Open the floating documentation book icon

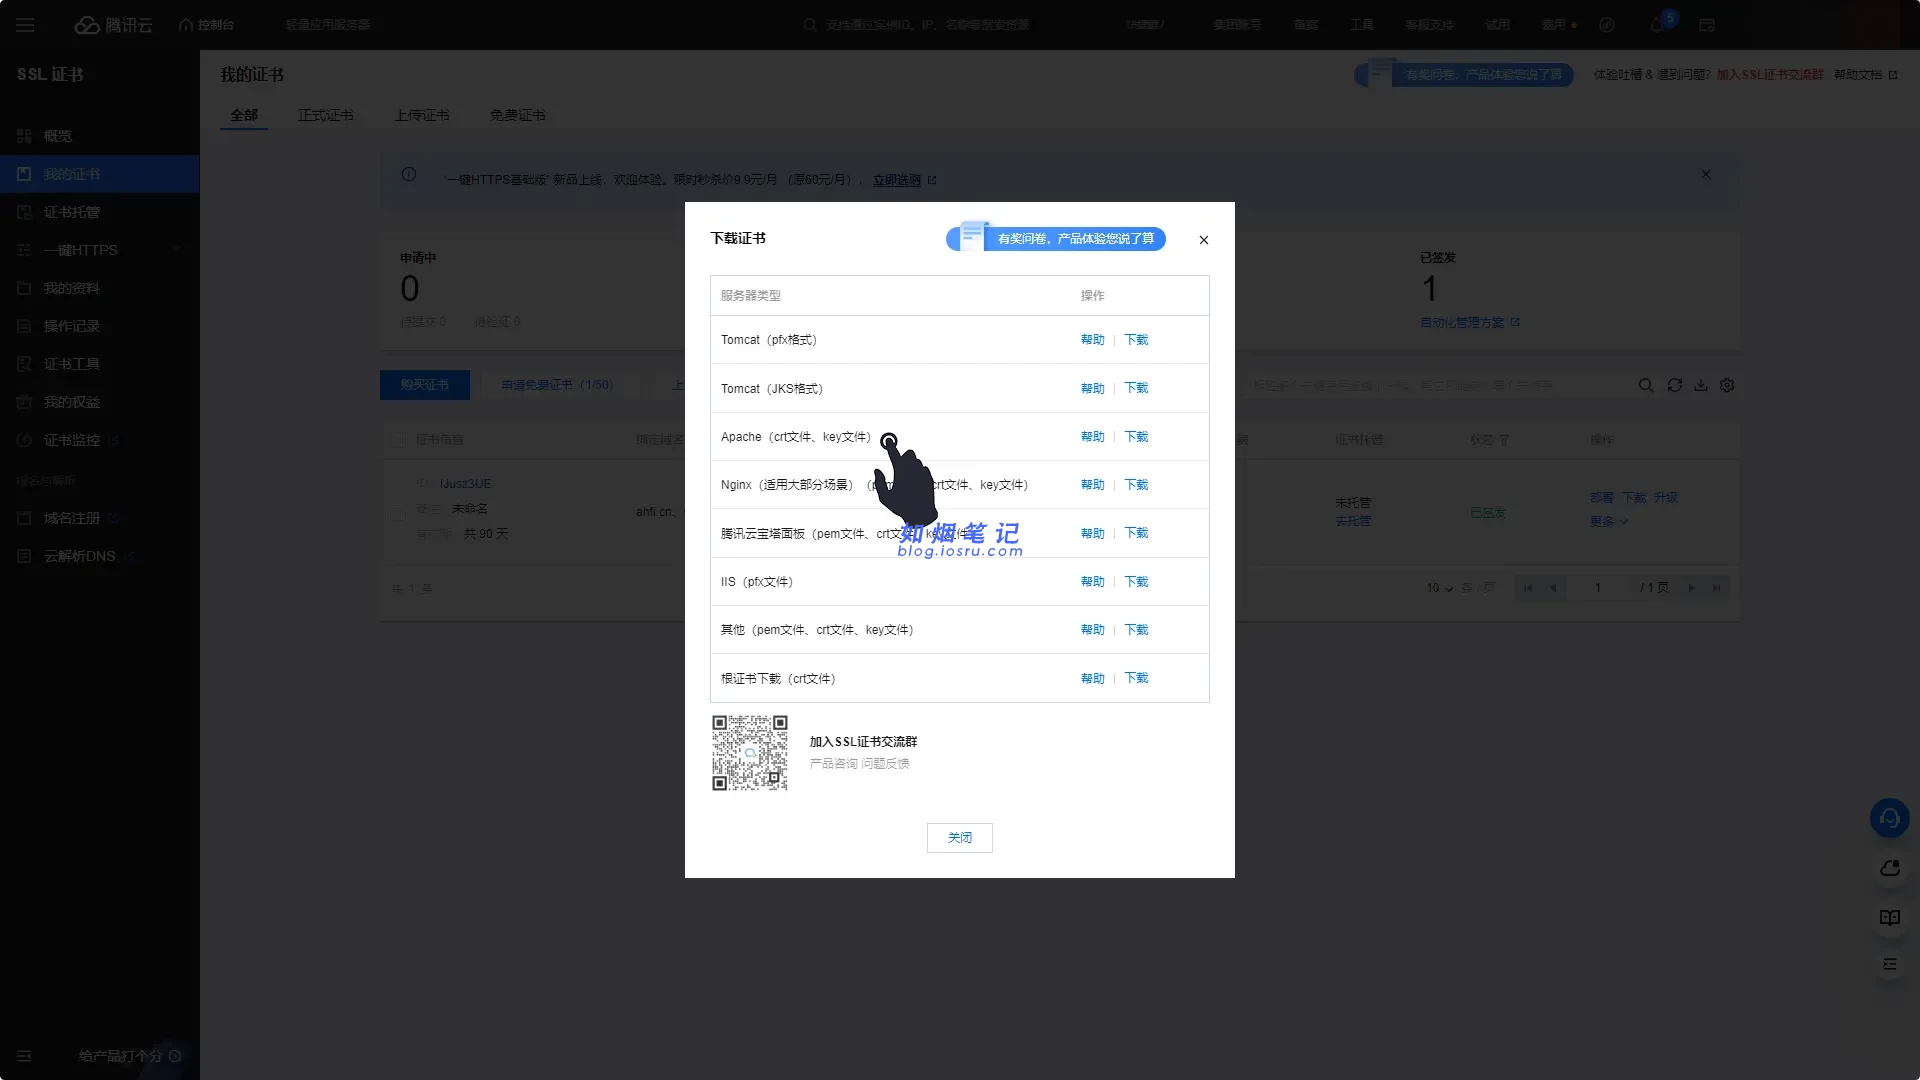coord(1890,918)
